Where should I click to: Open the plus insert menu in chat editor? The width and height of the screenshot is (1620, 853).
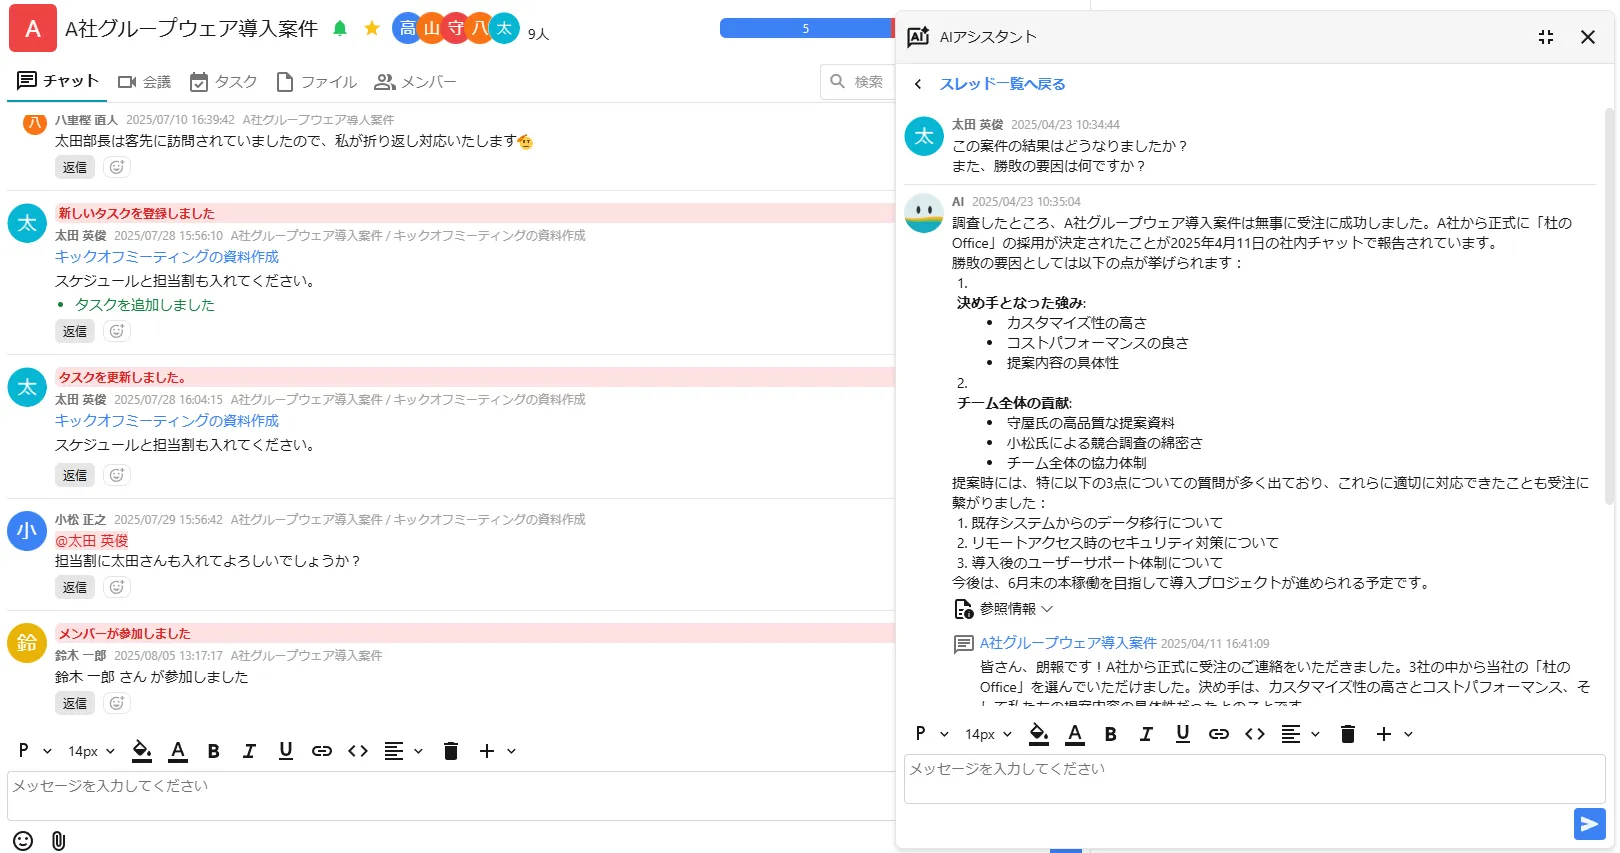pos(496,751)
